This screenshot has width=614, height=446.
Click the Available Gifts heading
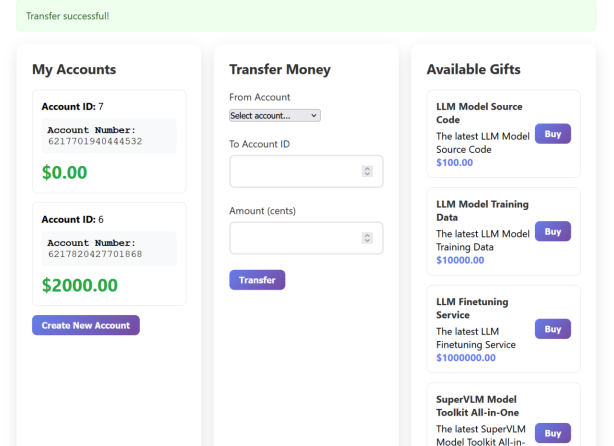473,69
